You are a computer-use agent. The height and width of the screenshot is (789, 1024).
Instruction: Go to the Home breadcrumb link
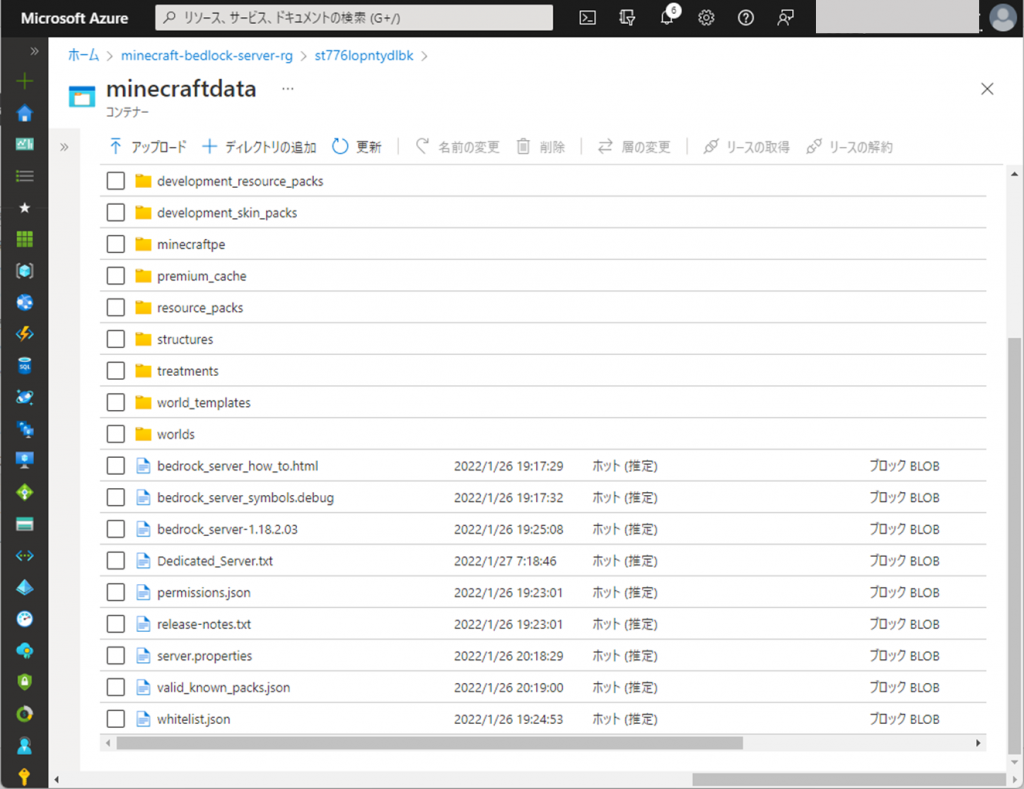[83, 56]
